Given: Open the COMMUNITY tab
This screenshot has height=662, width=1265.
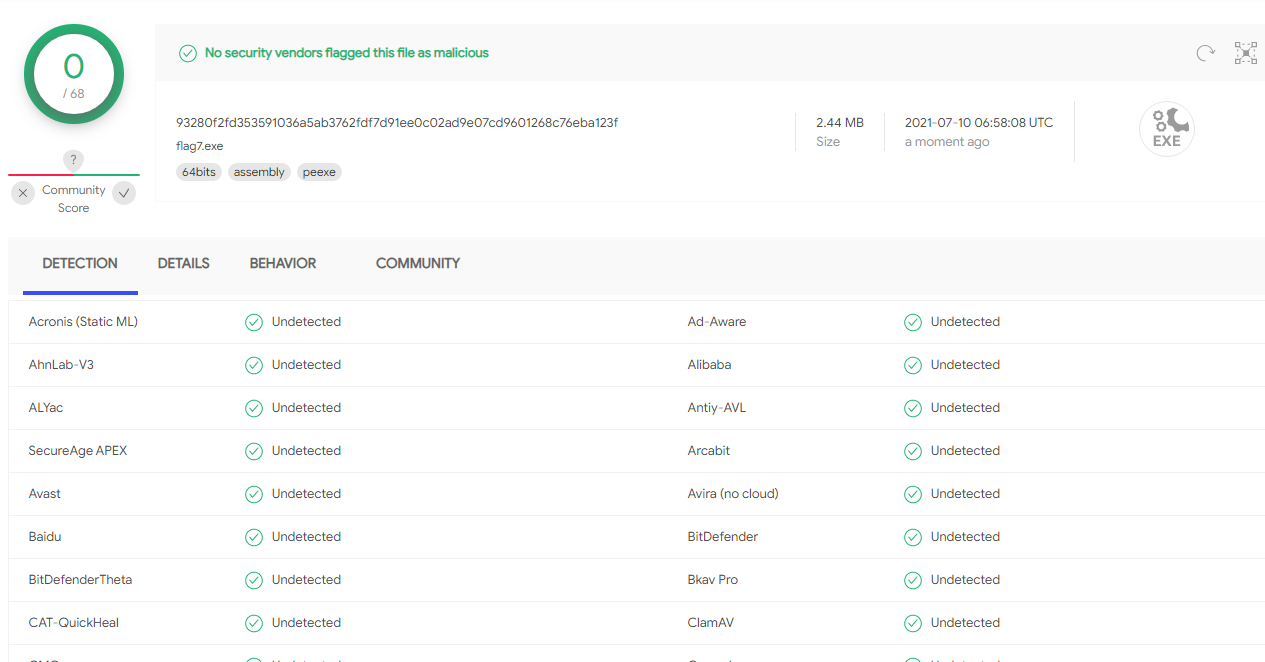Looking at the screenshot, I should point(418,264).
